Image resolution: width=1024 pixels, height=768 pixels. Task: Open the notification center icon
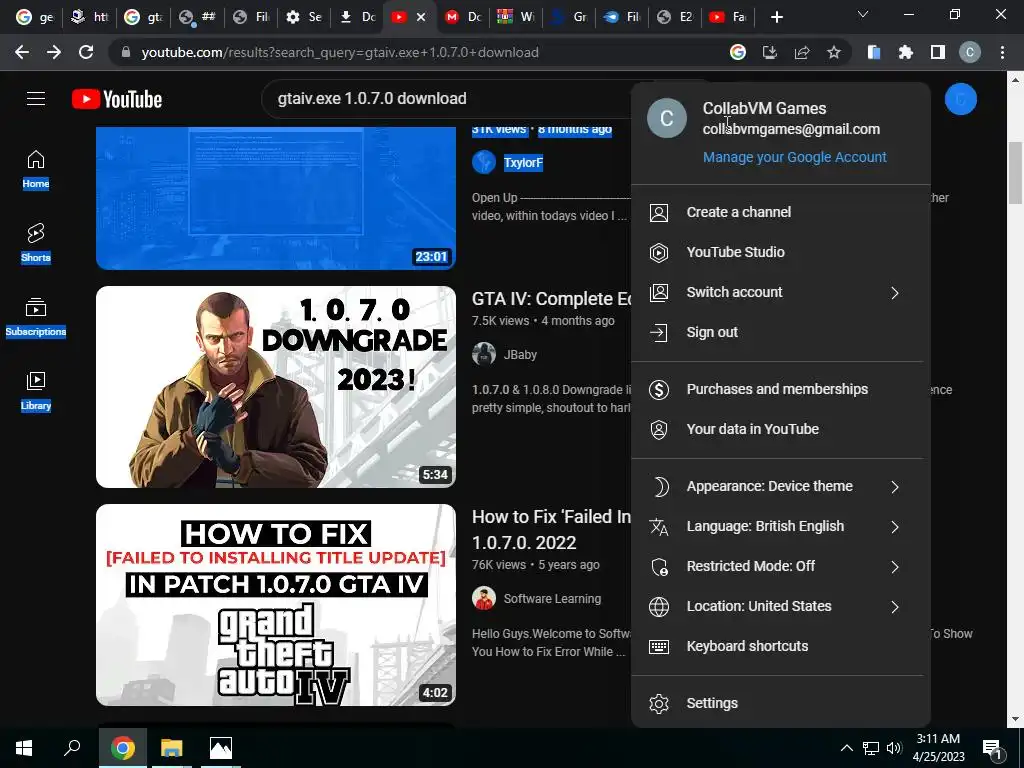992,748
